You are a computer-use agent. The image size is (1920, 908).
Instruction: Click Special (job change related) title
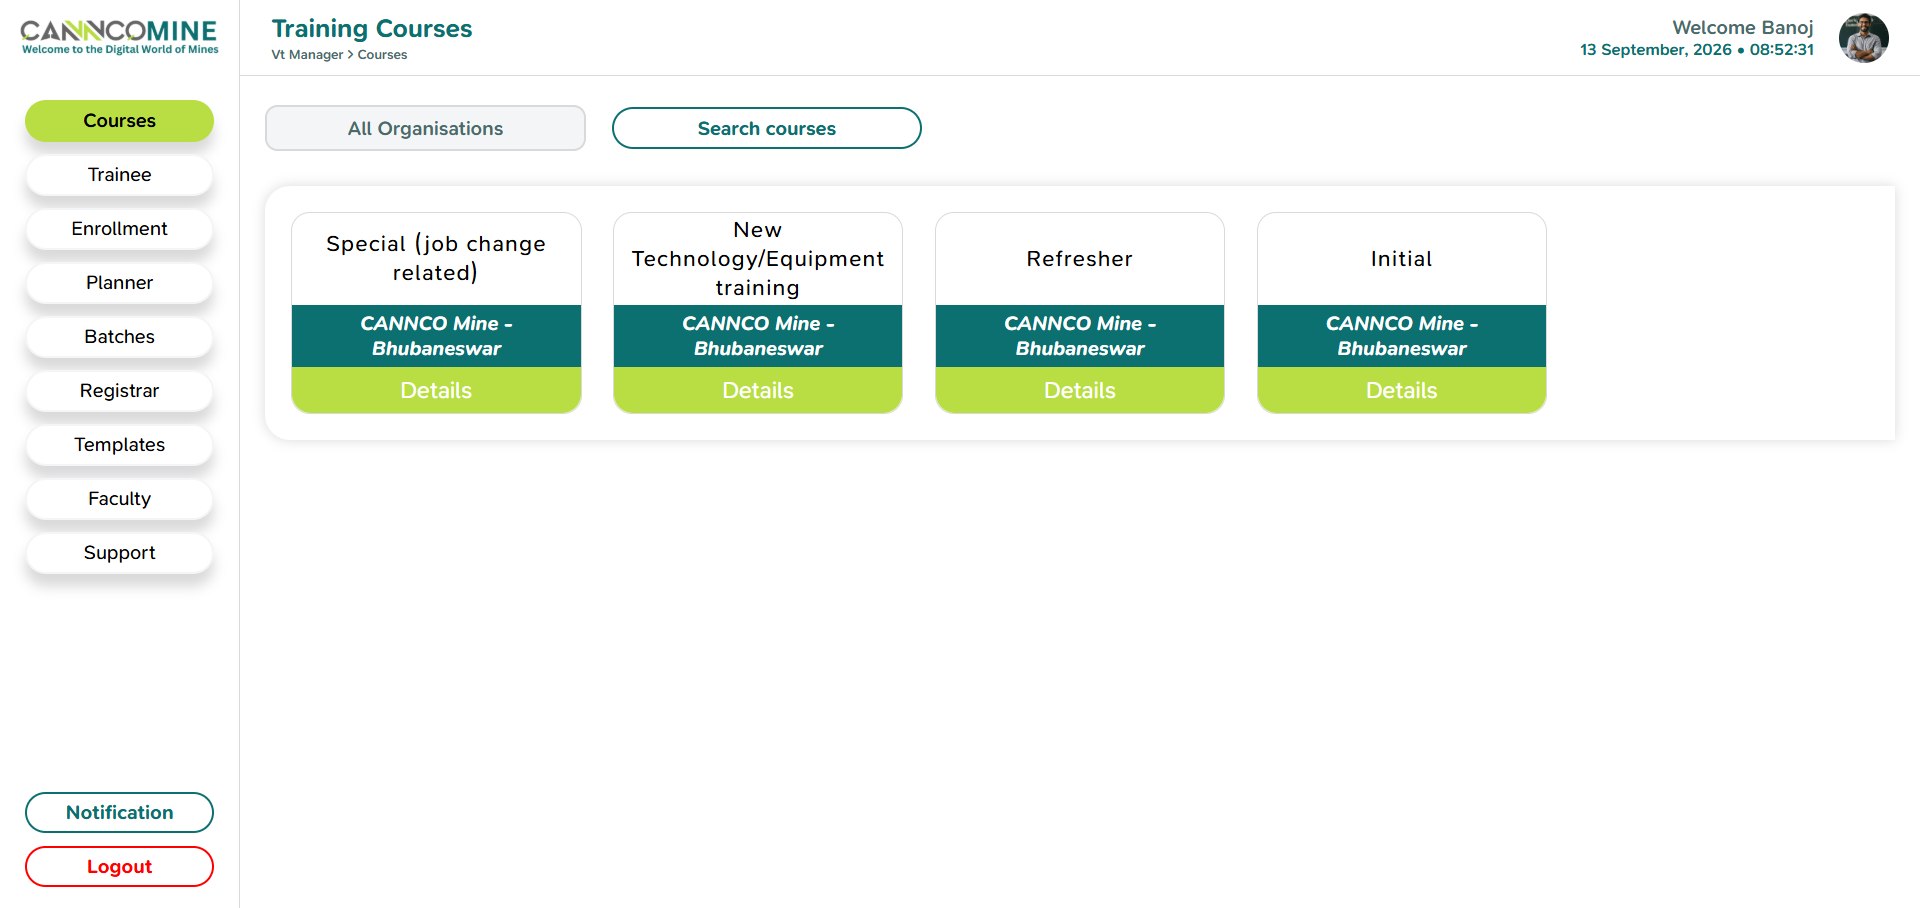pyautogui.click(x=436, y=258)
